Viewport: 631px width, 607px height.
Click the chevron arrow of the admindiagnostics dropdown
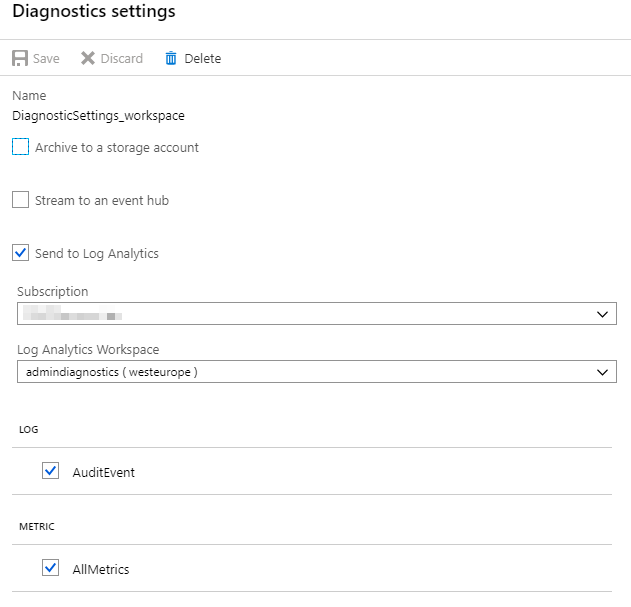pos(602,372)
